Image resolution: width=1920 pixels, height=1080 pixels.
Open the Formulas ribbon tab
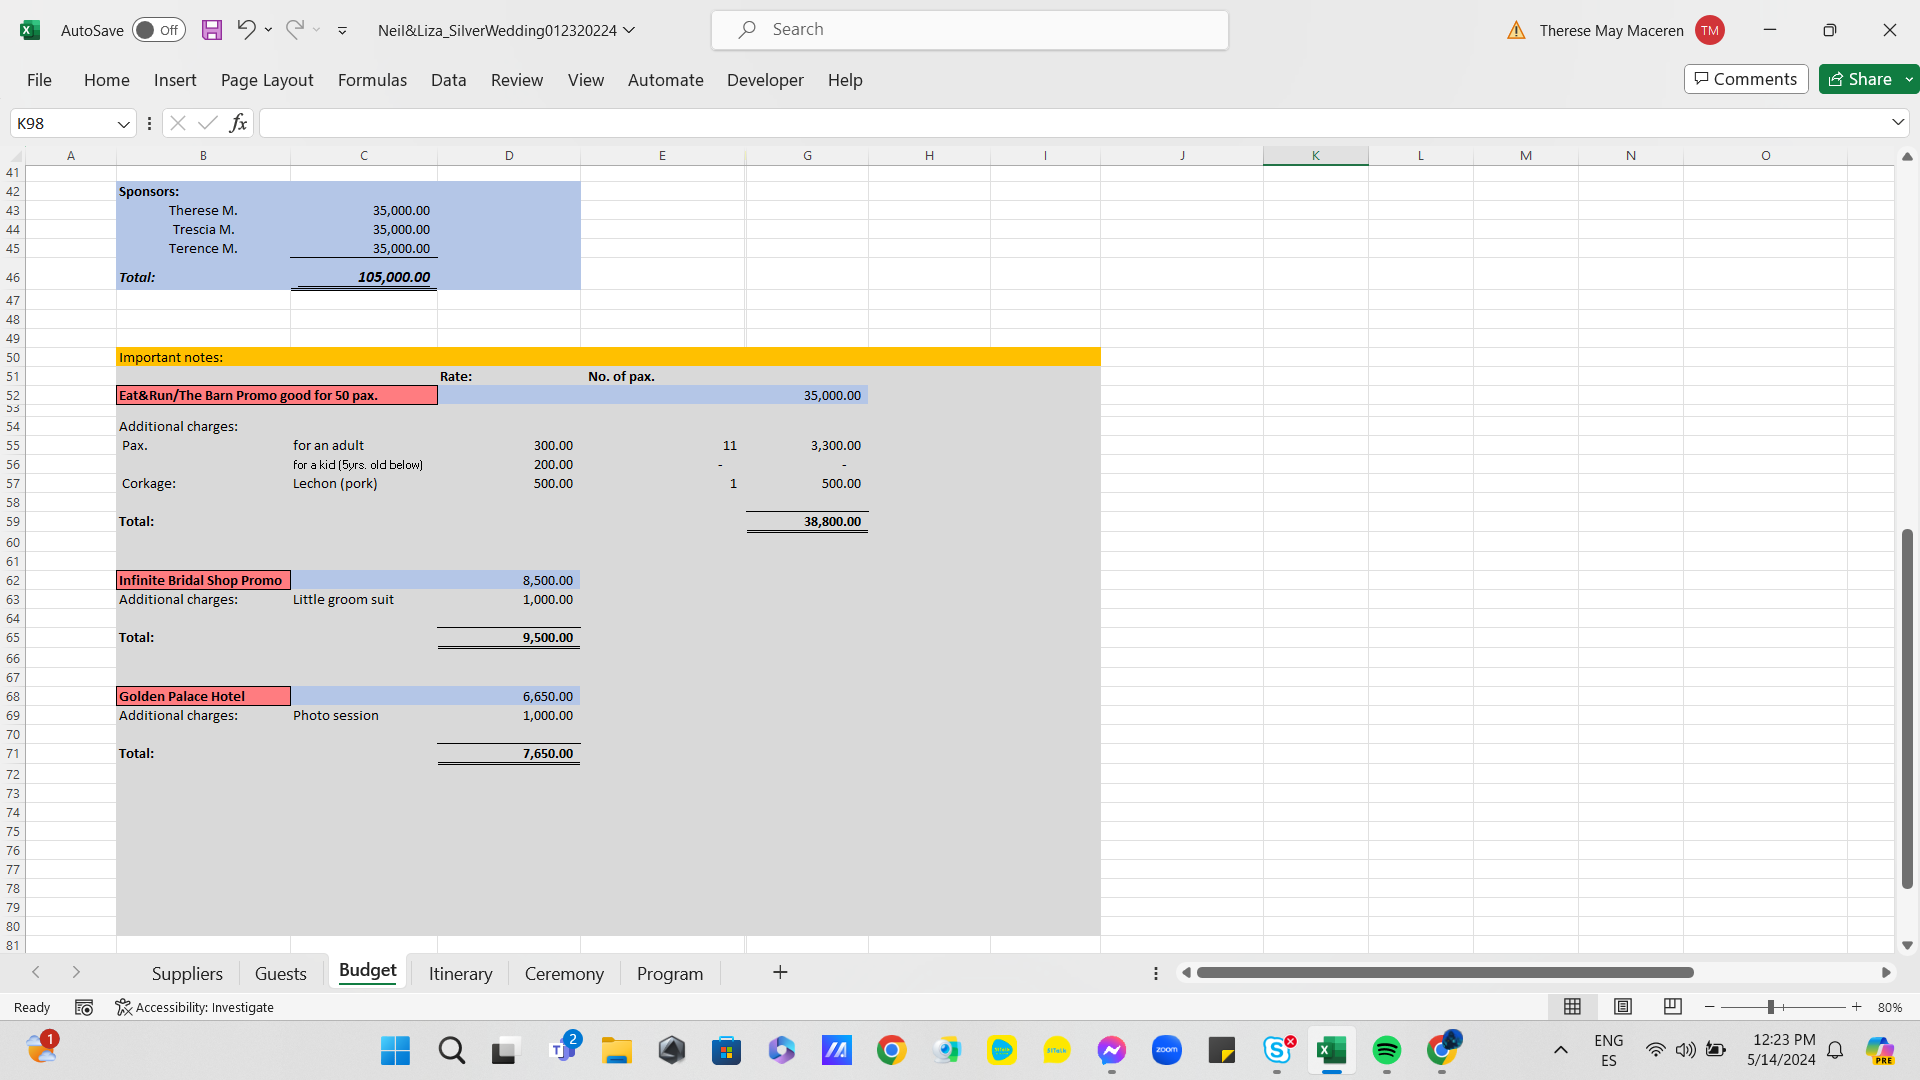372,80
